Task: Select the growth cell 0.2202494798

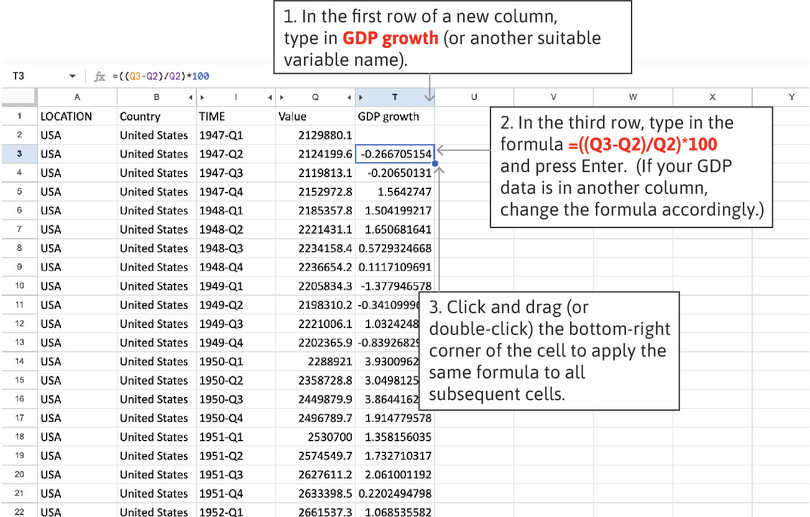Action: [395, 493]
